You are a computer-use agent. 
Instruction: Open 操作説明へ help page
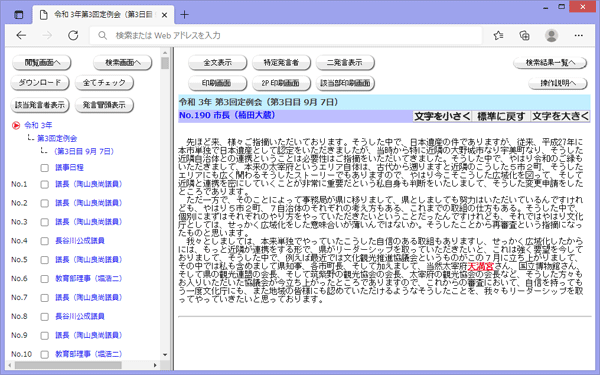tap(558, 83)
